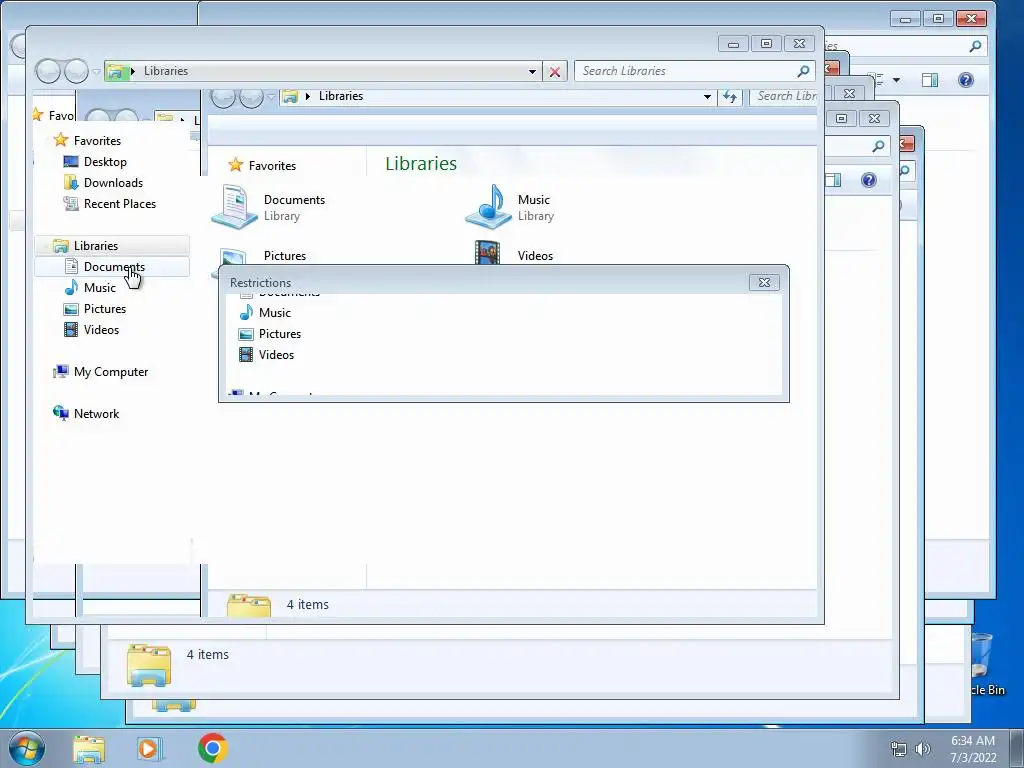1024x768 pixels.
Task: Click Favorites in inner window navigation pane
Action: tap(272, 166)
